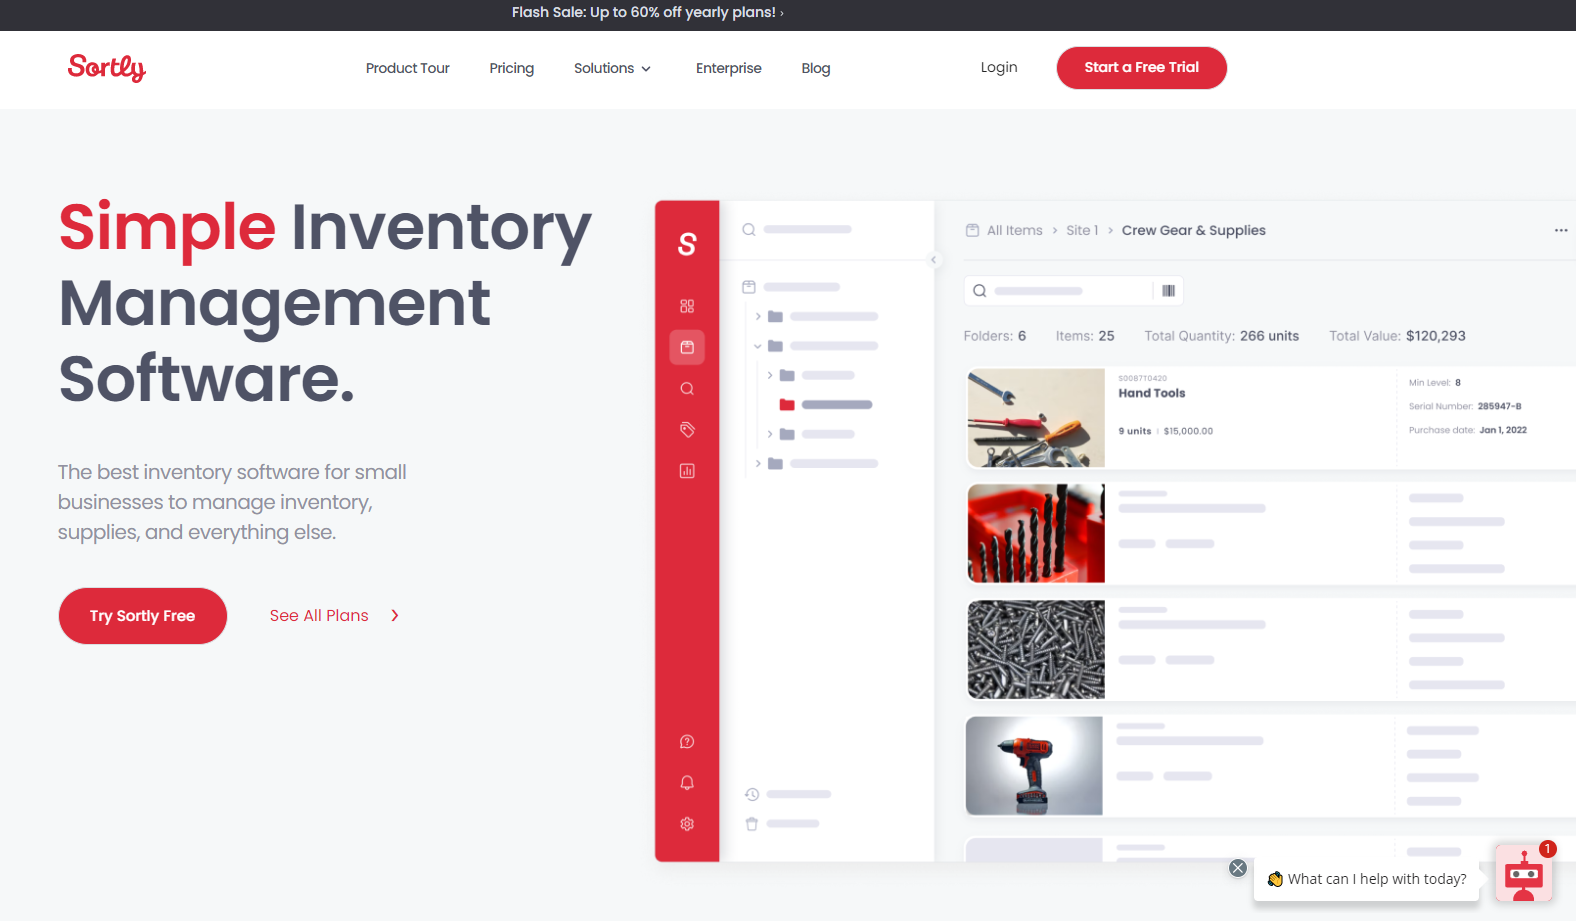Click the barcode scanner icon

(1168, 291)
